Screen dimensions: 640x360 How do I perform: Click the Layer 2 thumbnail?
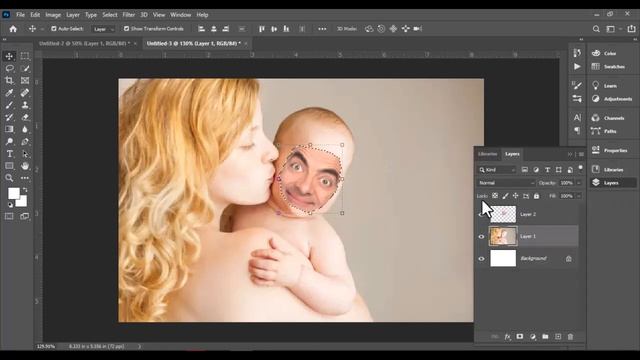click(503, 214)
